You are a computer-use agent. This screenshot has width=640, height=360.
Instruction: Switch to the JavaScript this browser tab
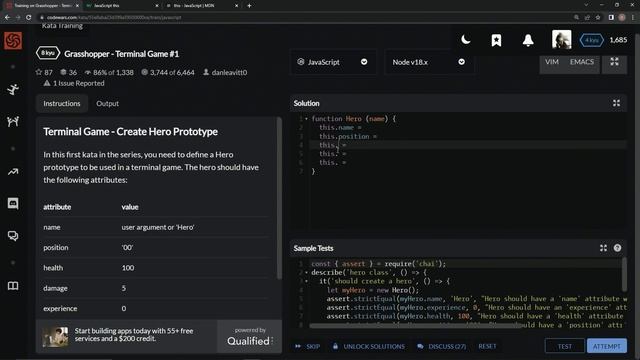(x=121, y=6)
